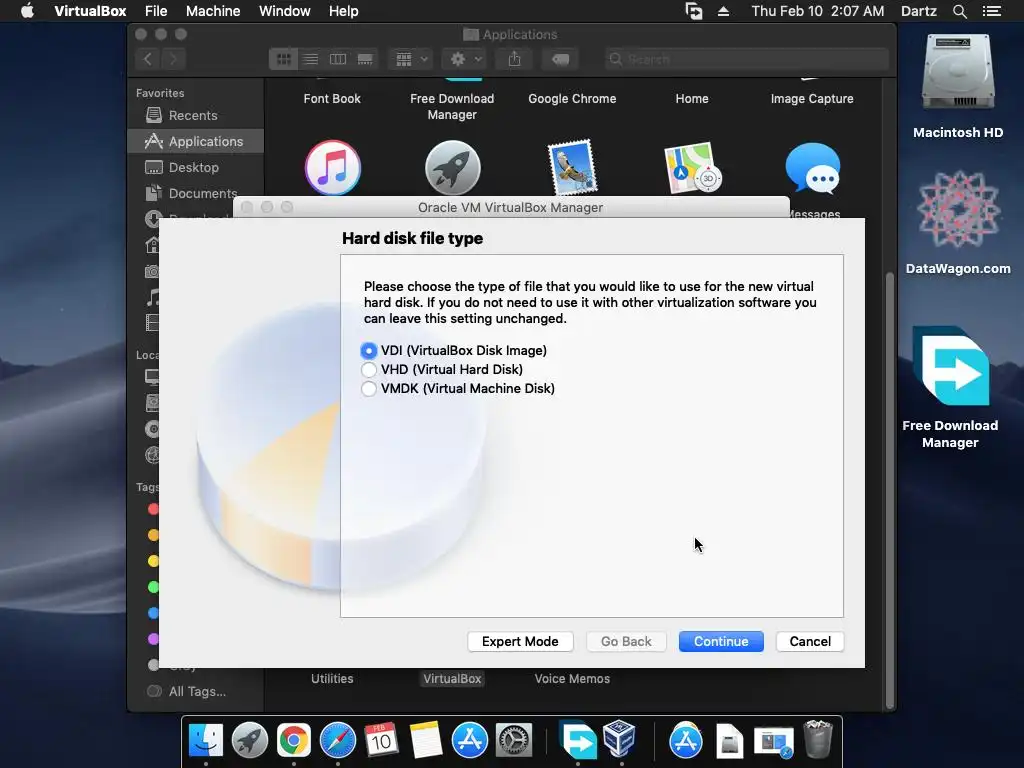Switch Finder to list view

[x=311, y=59]
